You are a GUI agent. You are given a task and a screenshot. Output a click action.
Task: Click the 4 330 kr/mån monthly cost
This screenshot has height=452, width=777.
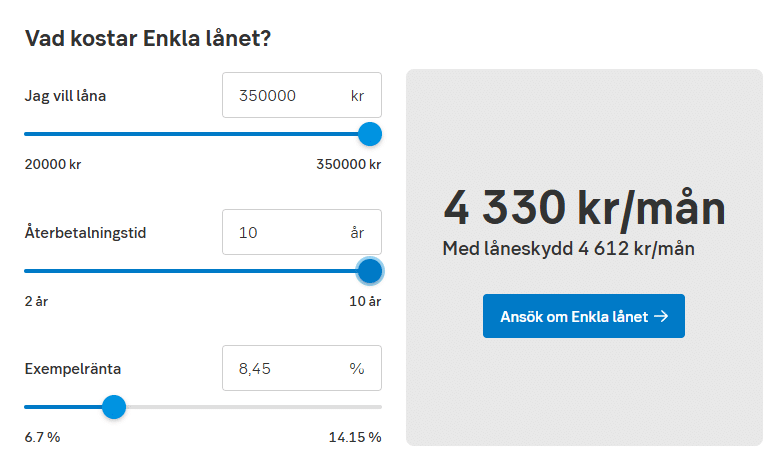click(584, 208)
